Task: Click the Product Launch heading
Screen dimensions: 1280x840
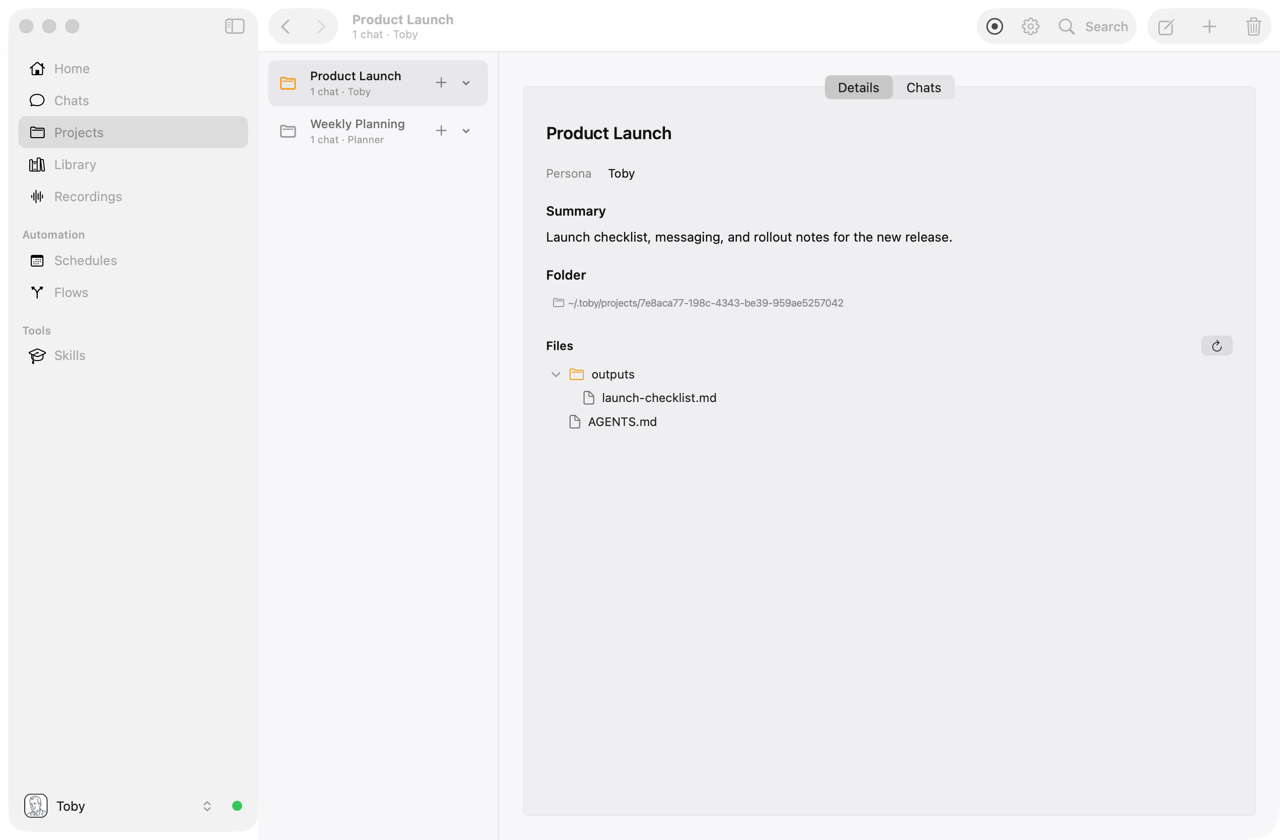Action: point(609,133)
